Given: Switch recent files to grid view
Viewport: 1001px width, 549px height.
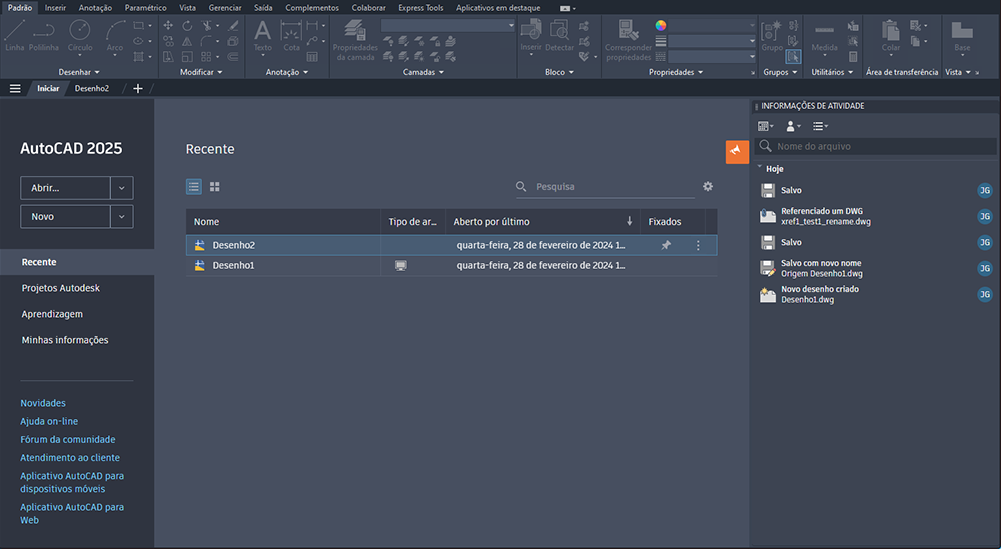Looking at the screenshot, I should [214, 186].
